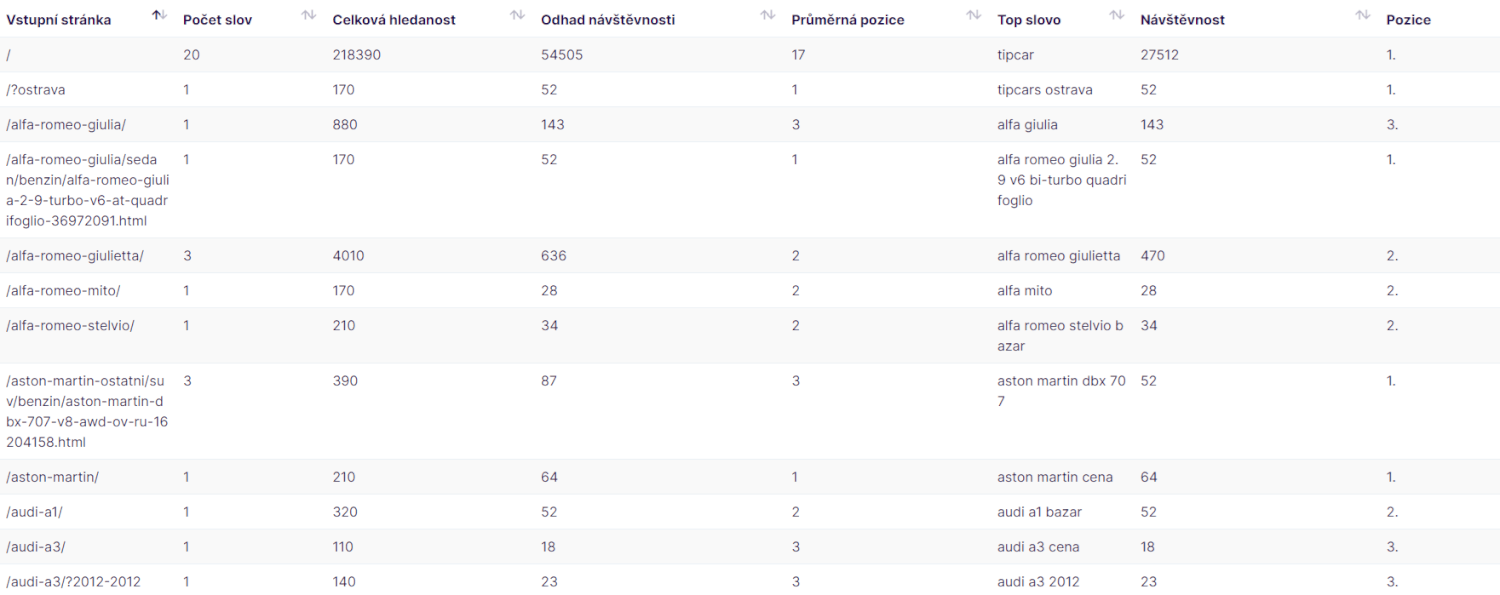Sort table by Celková hledanost icon

517,15
